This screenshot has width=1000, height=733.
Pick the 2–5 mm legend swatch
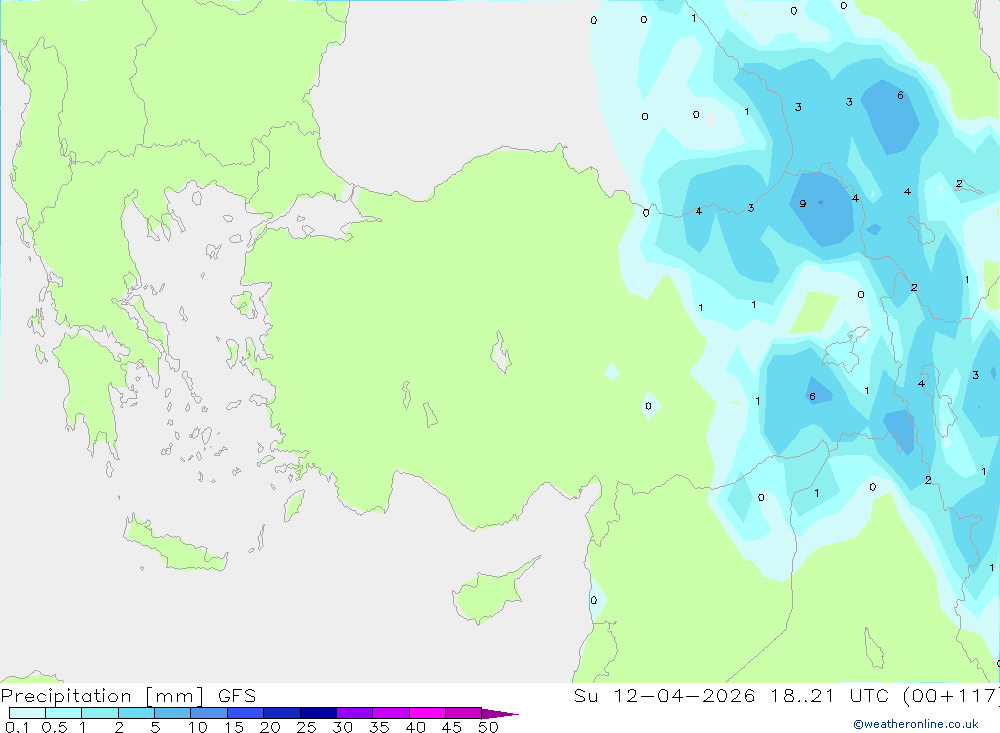(x=136, y=713)
